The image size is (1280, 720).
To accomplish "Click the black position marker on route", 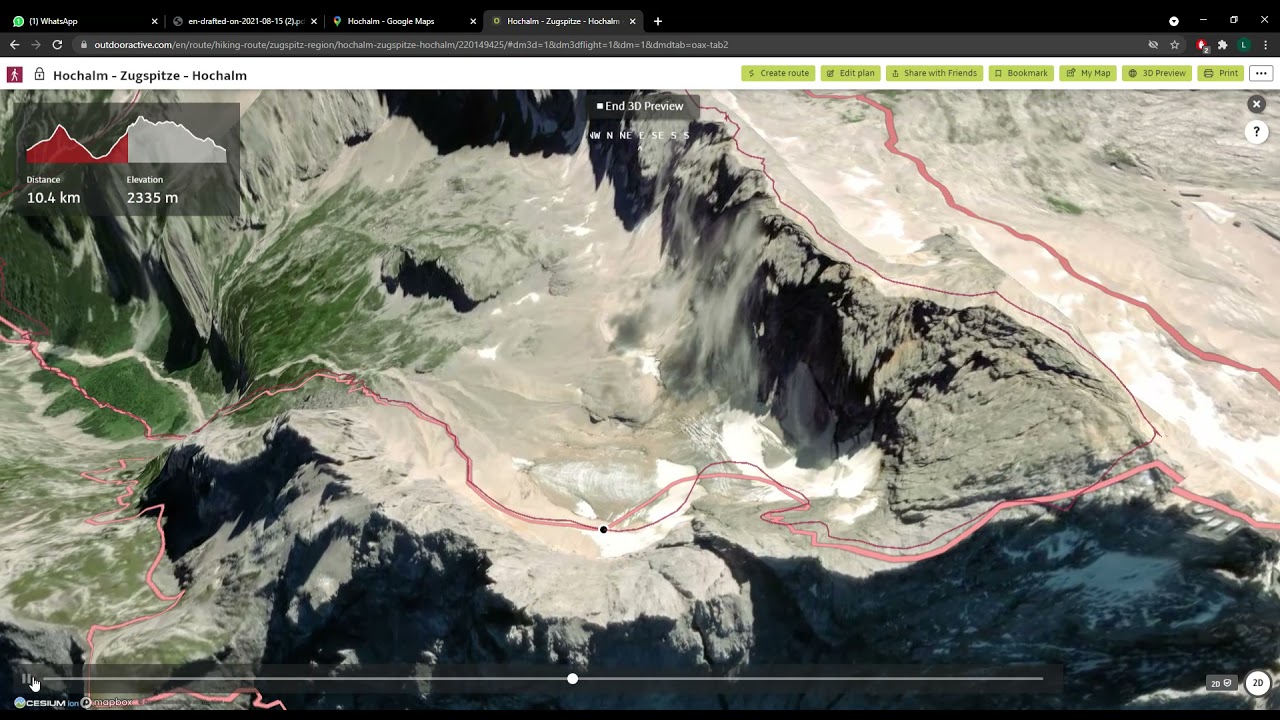I will coord(603,529).
